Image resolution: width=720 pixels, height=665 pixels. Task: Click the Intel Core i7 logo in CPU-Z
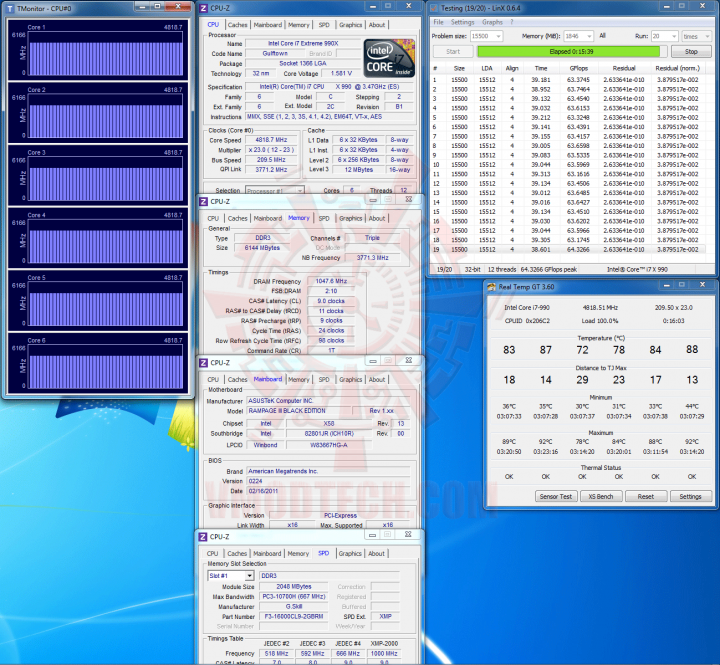pyautogui.click(x=389, y=58)
